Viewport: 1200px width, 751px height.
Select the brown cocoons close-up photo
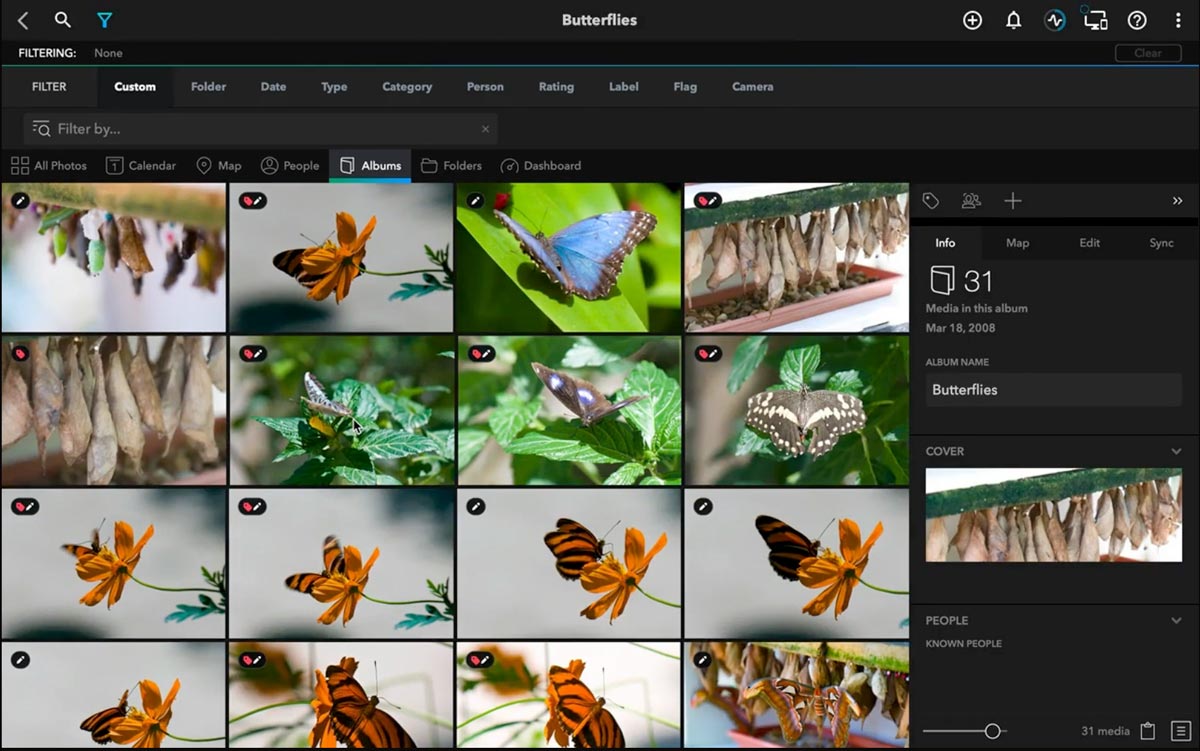[x=113, y=410]
